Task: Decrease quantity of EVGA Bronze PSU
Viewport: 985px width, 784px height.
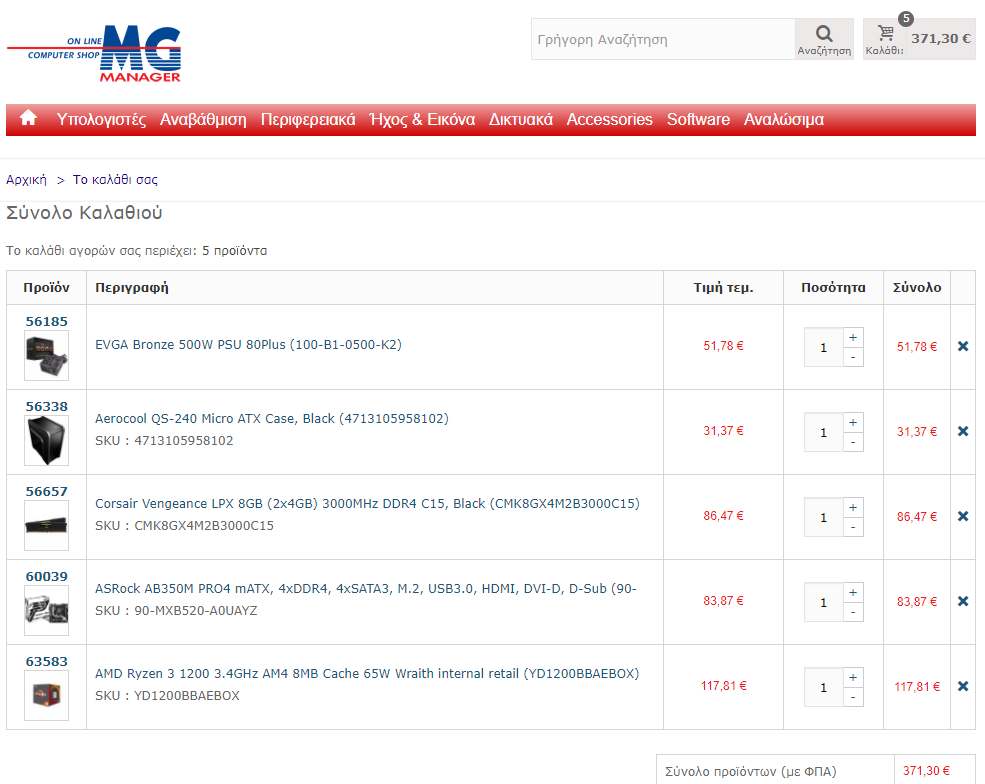Action: 853,357
